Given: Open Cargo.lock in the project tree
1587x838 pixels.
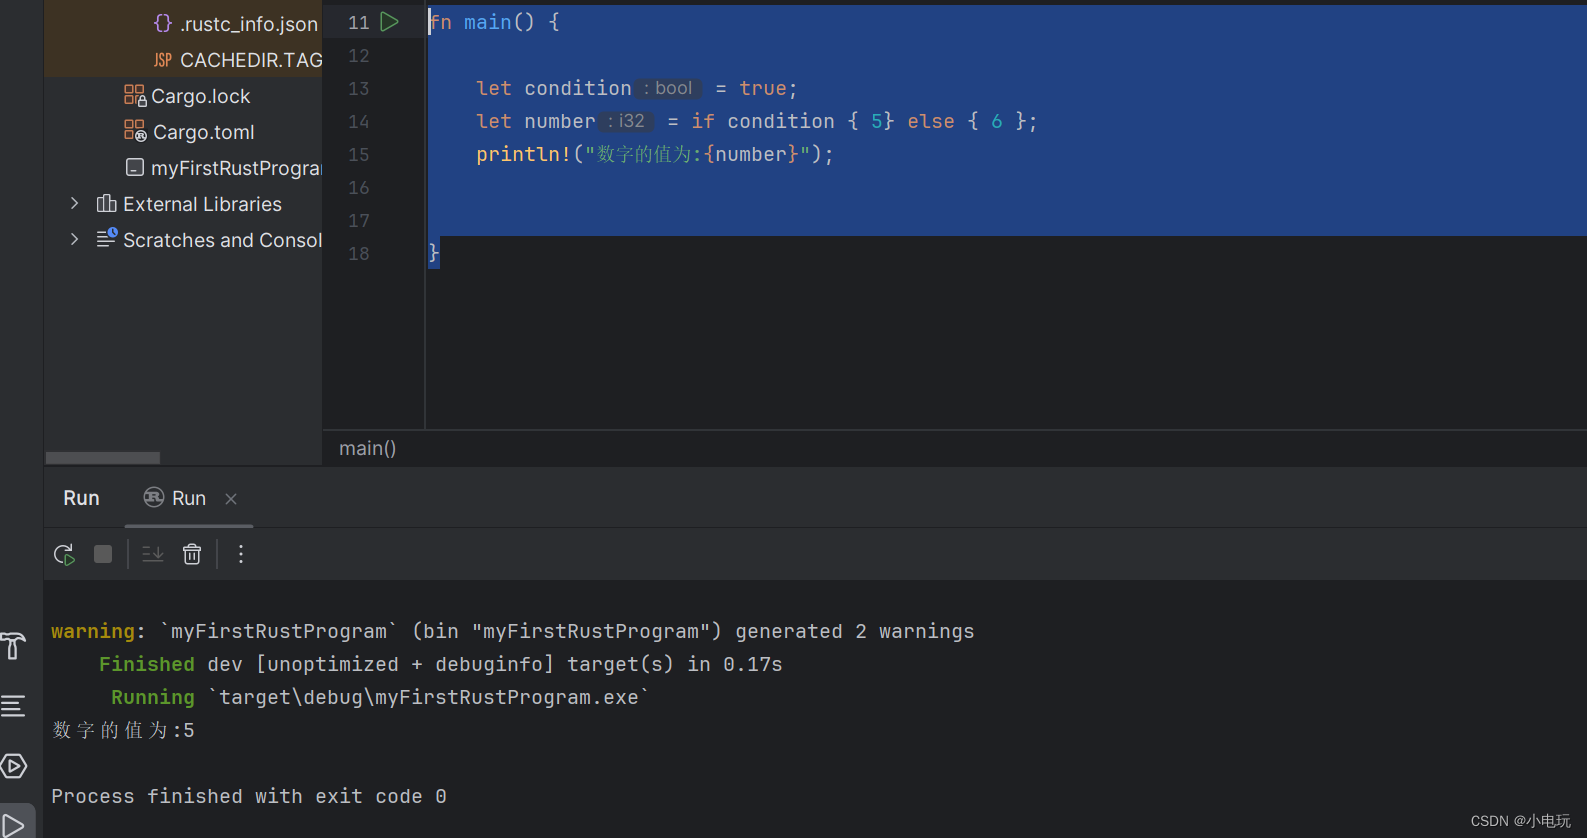Looking at the screenshot, I should click(200, 96).
